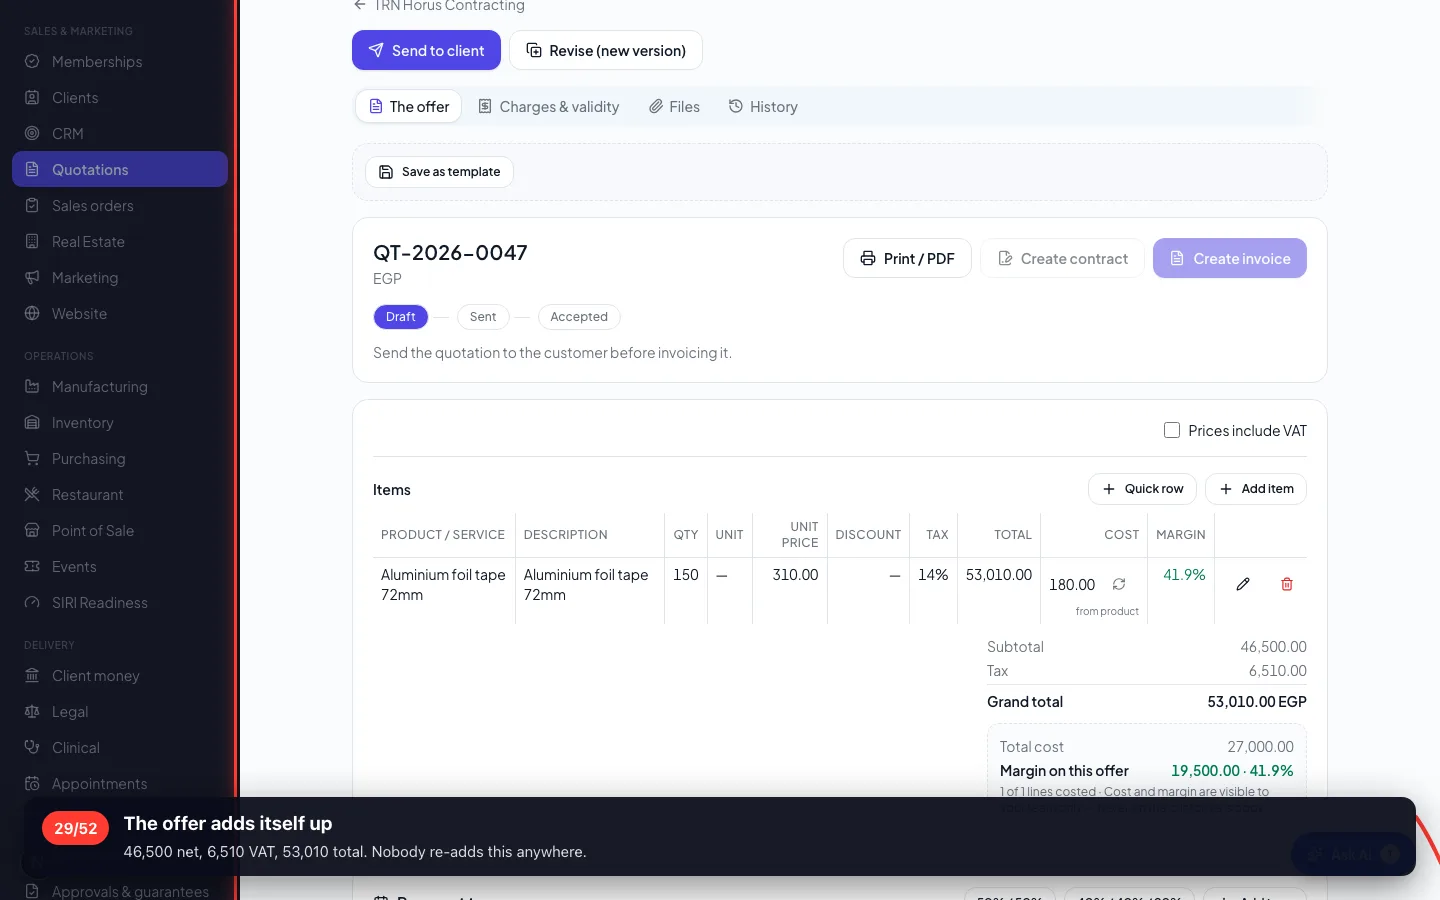Print or export the quotation as PDF
Image resolution: width=1440 pixels, height=900 pixels.
coord(907,258)
